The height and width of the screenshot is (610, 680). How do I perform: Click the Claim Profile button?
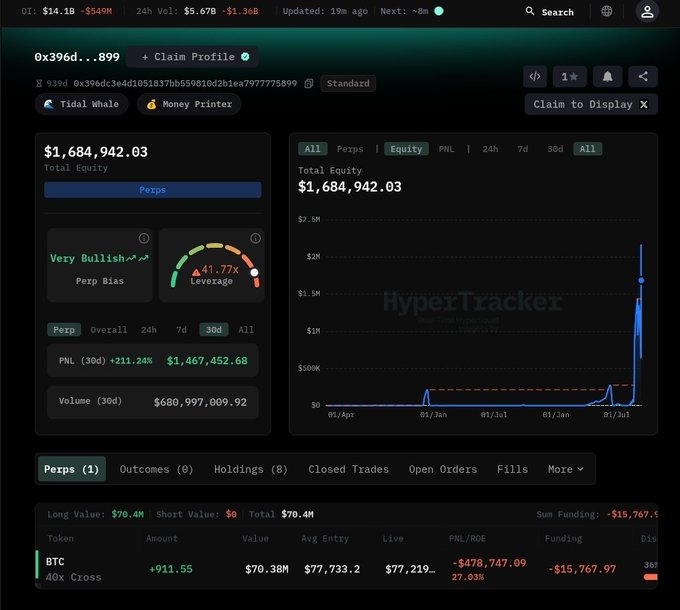click(x=192, y=57)
